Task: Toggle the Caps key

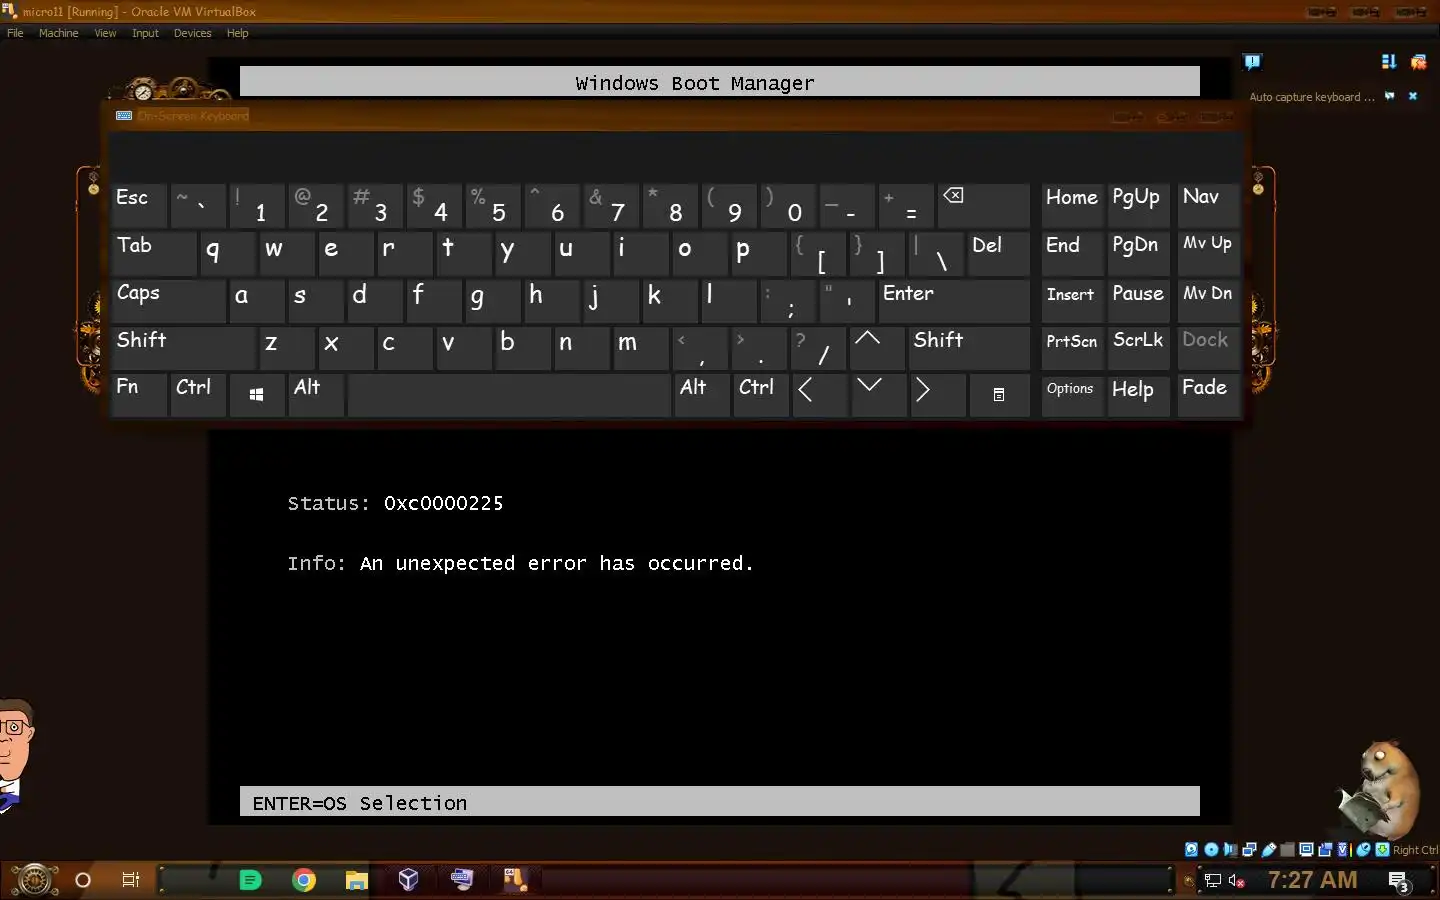Action: pyautogui.click(x=168, y=300)
